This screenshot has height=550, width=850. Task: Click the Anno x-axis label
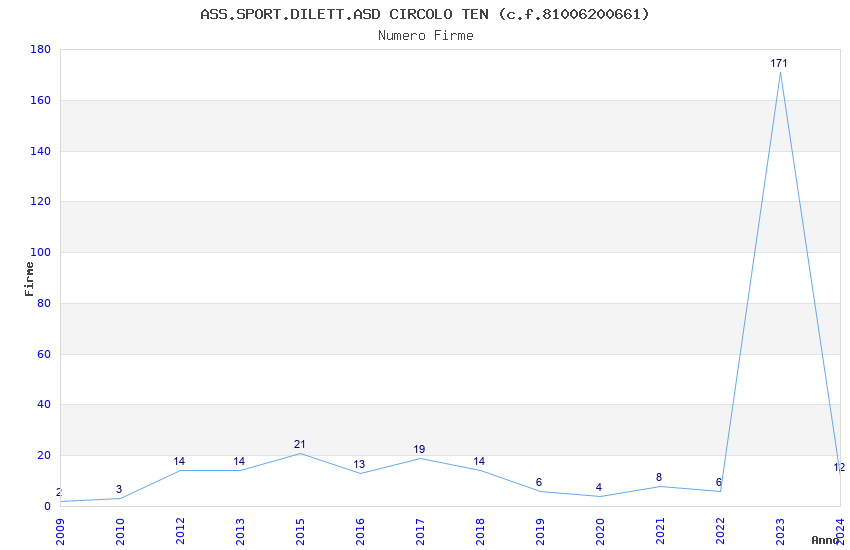(824, 540)
